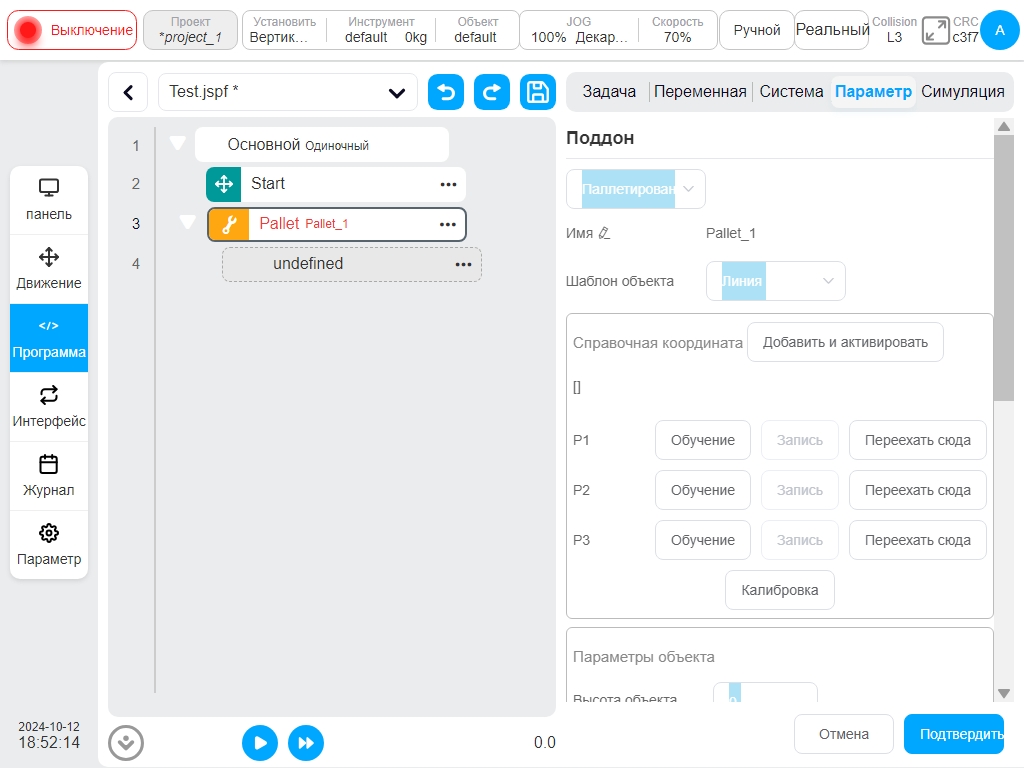This screenshot has height=768, width=1024.
Task: Start the program with the play button
Action: tap(260, 743)
